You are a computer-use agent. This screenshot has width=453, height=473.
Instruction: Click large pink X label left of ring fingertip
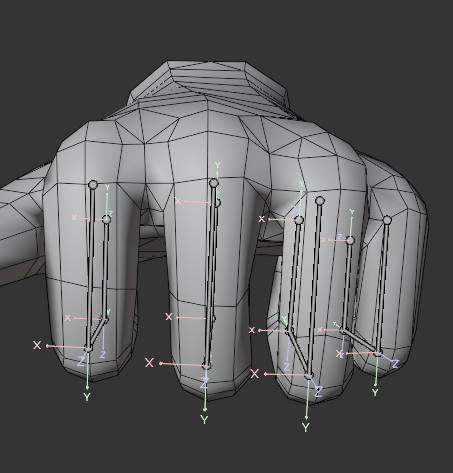coord(255,374)
